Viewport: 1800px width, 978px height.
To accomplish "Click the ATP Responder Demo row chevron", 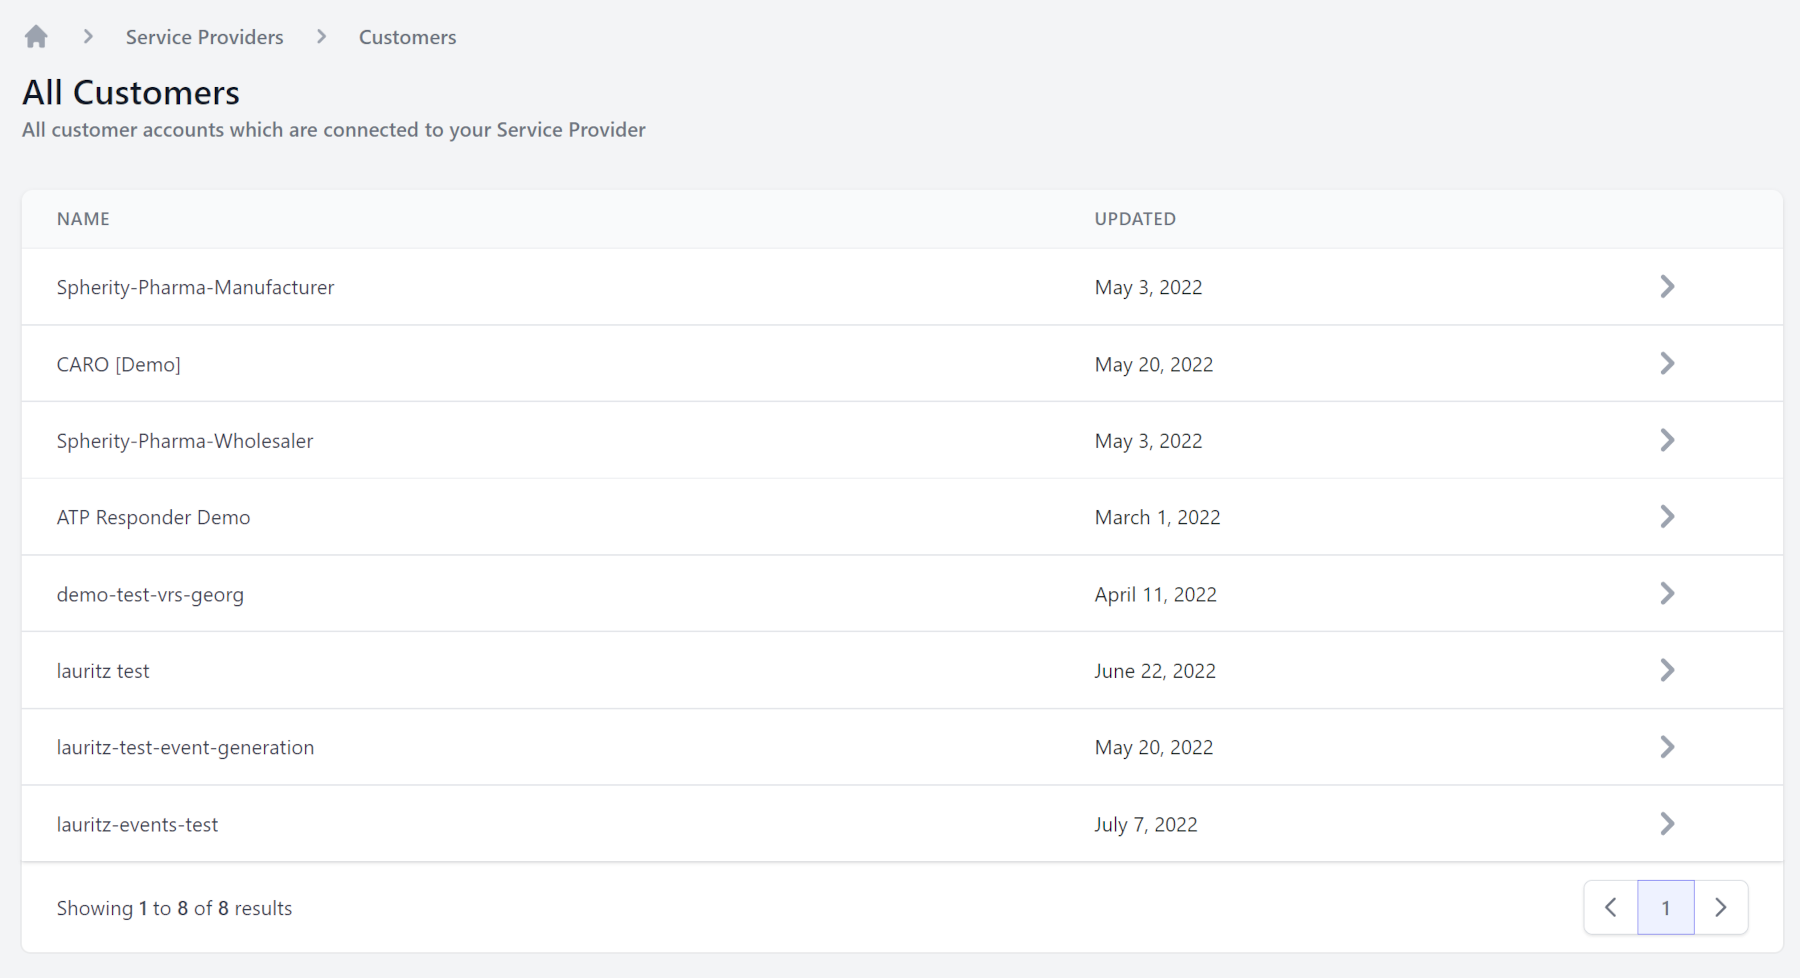I will click(x=1666, y=517).
